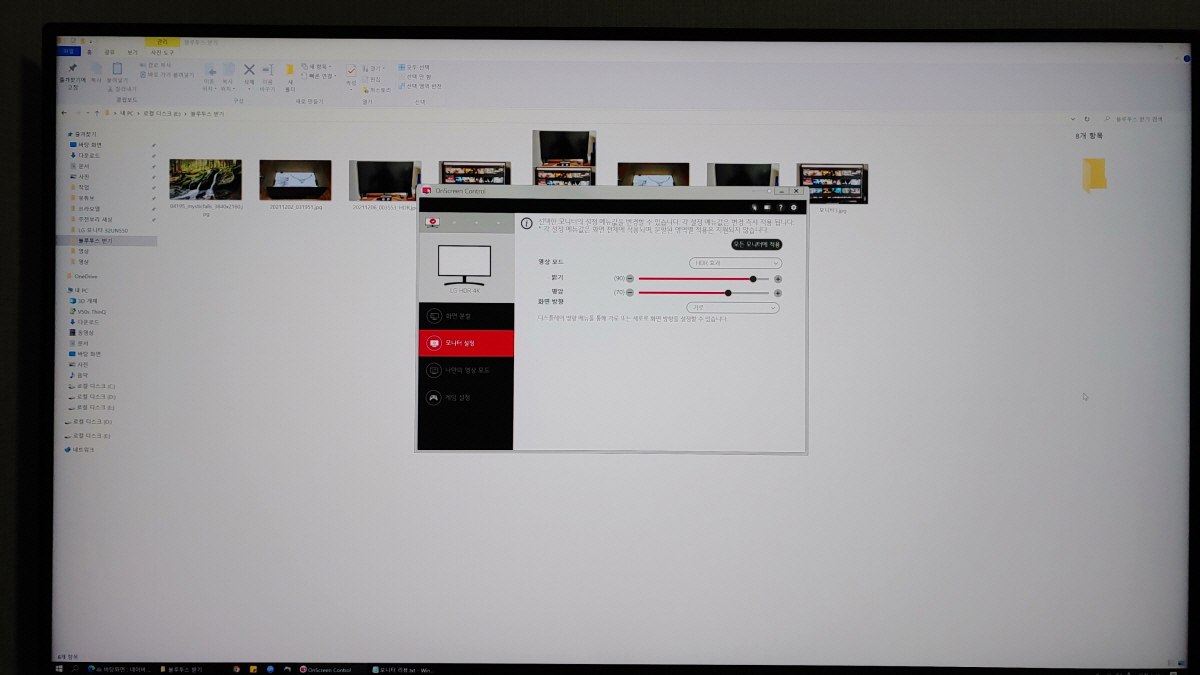The image size is (1200, 675).
Task: Decrease 밝기 with the minus button
Action: coord(630,279)
